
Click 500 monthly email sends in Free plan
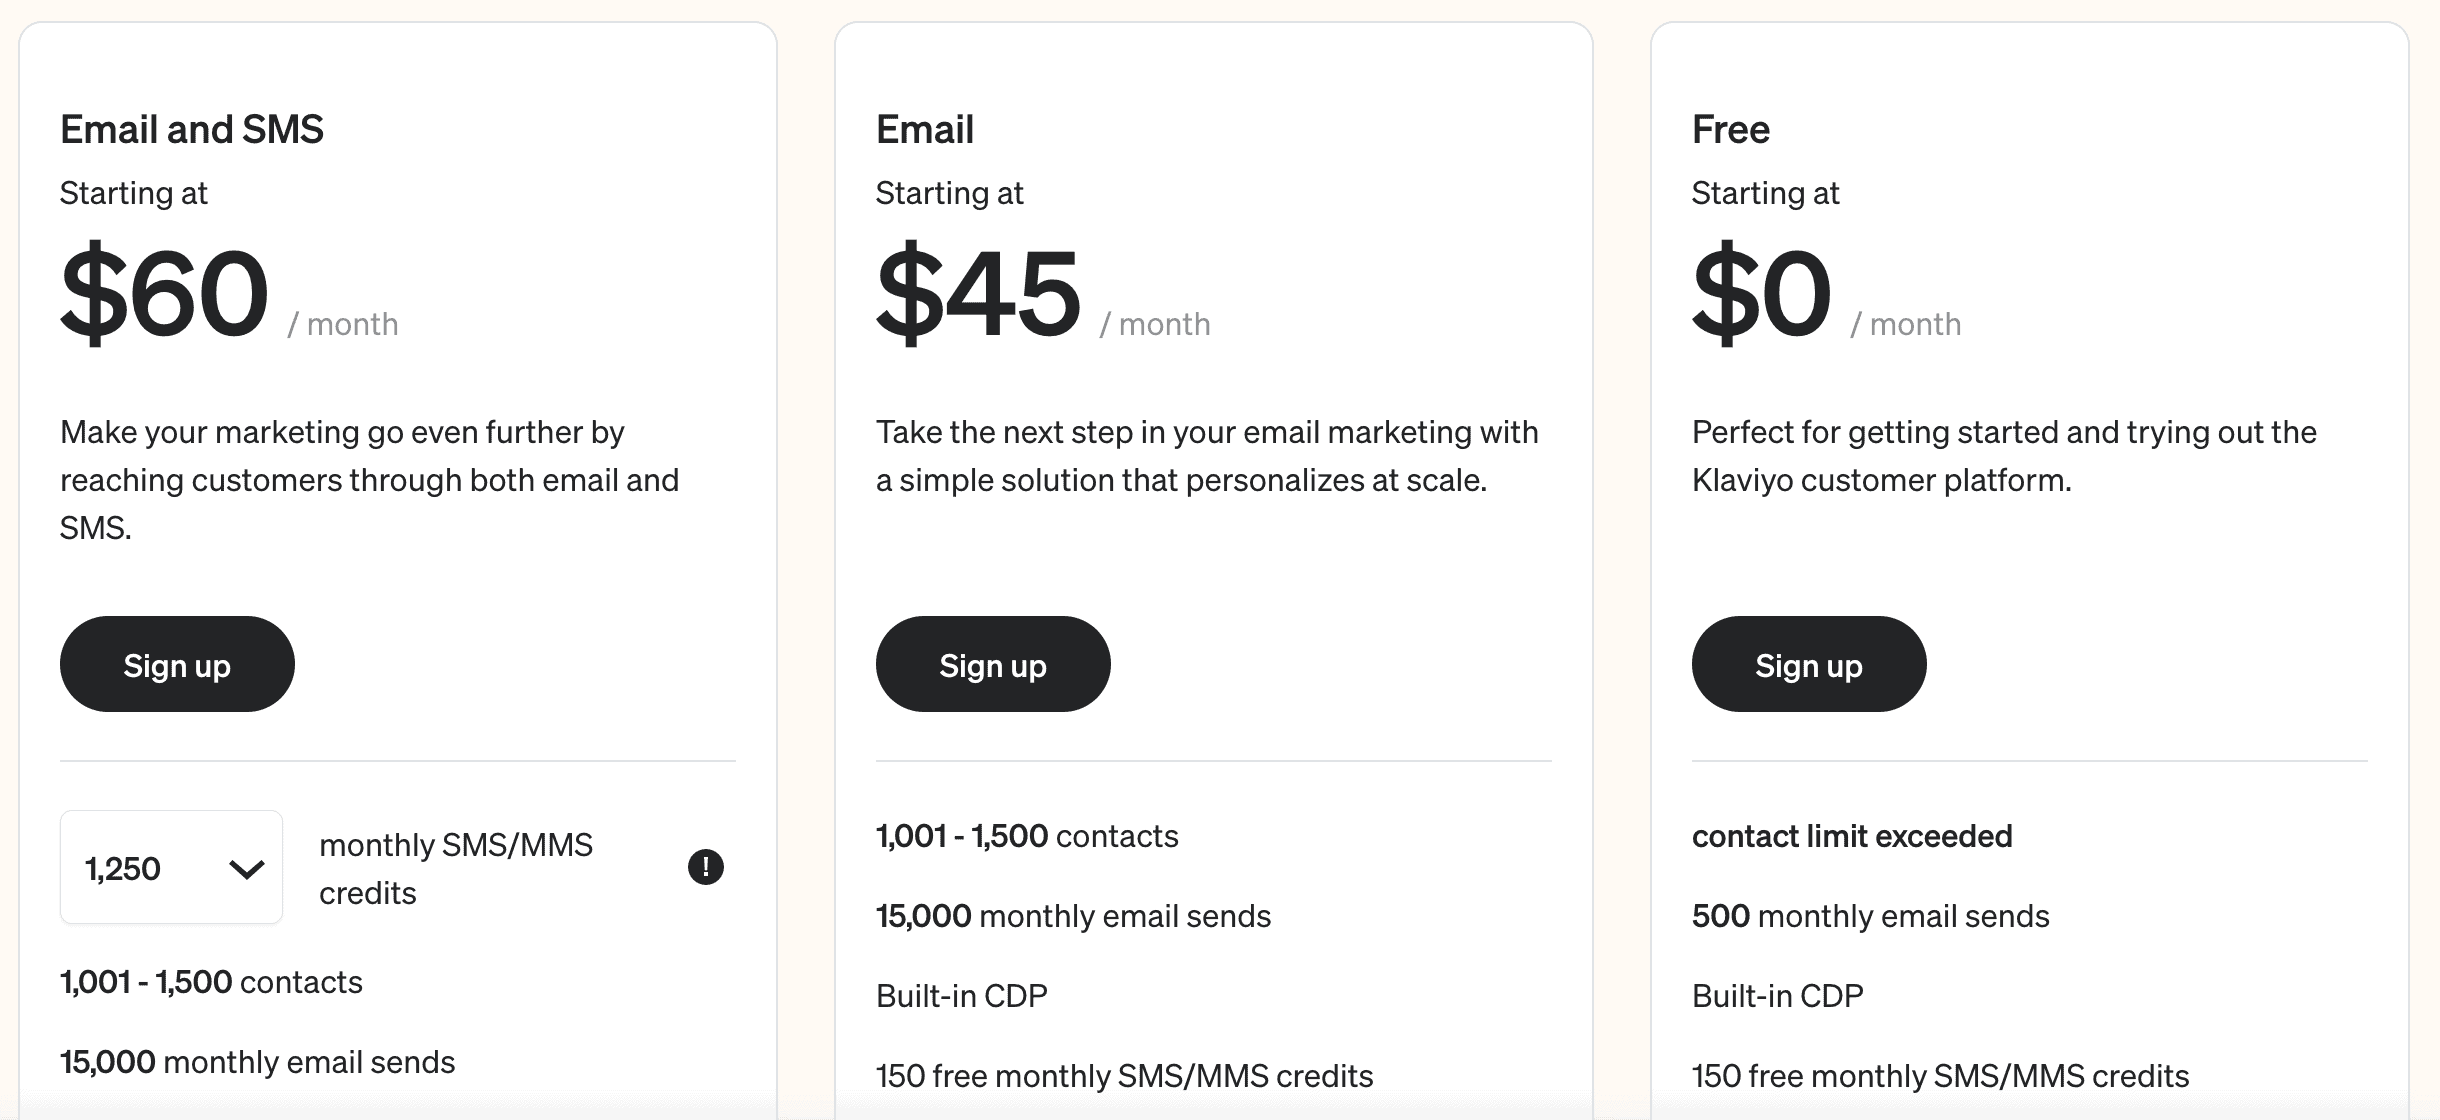point(1870,916)
